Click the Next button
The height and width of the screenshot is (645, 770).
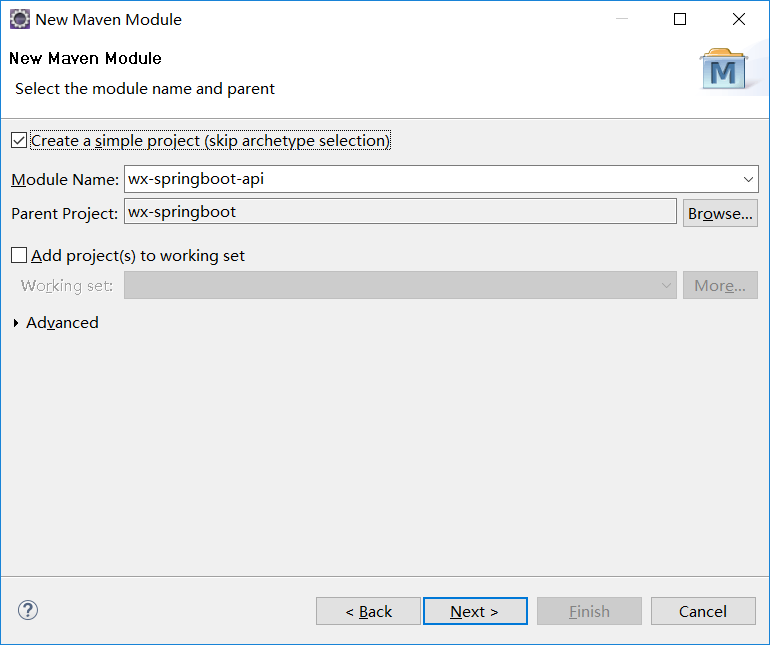coord(475,611)
